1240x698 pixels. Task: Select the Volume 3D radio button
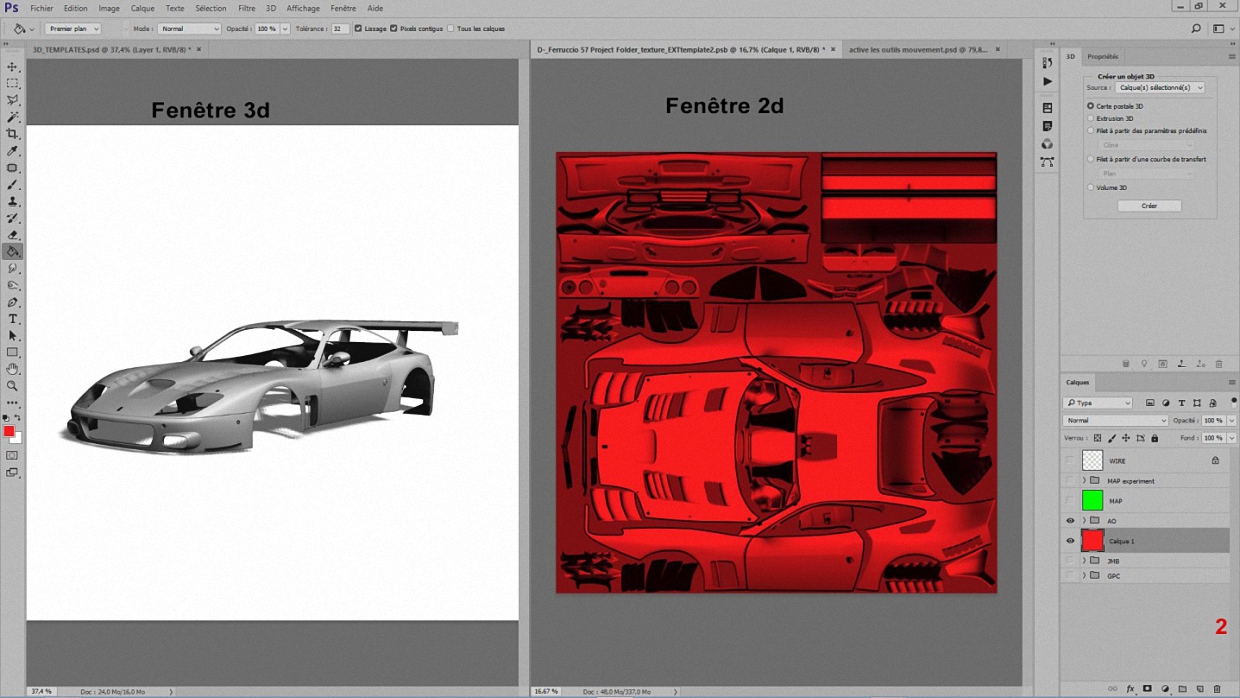coord(1091,187)
